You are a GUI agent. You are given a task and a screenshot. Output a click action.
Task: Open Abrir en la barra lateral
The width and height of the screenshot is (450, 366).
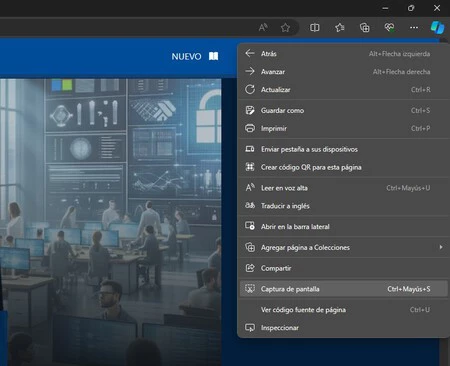344,226
